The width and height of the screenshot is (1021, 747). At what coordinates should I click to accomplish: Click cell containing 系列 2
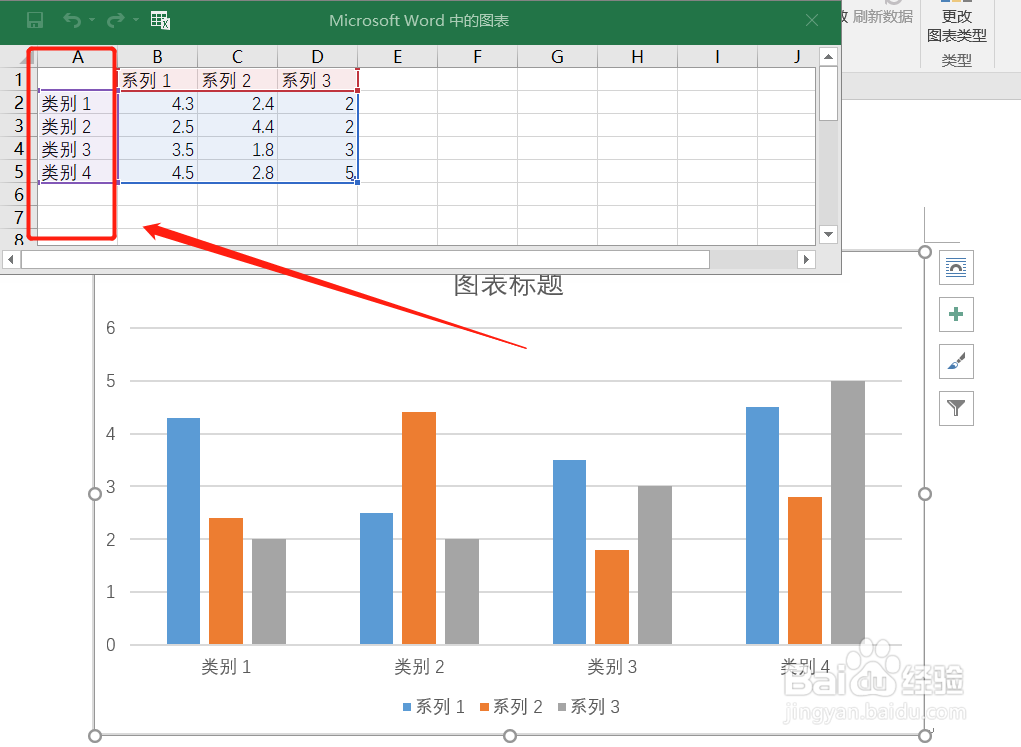(x=238, y=80)
